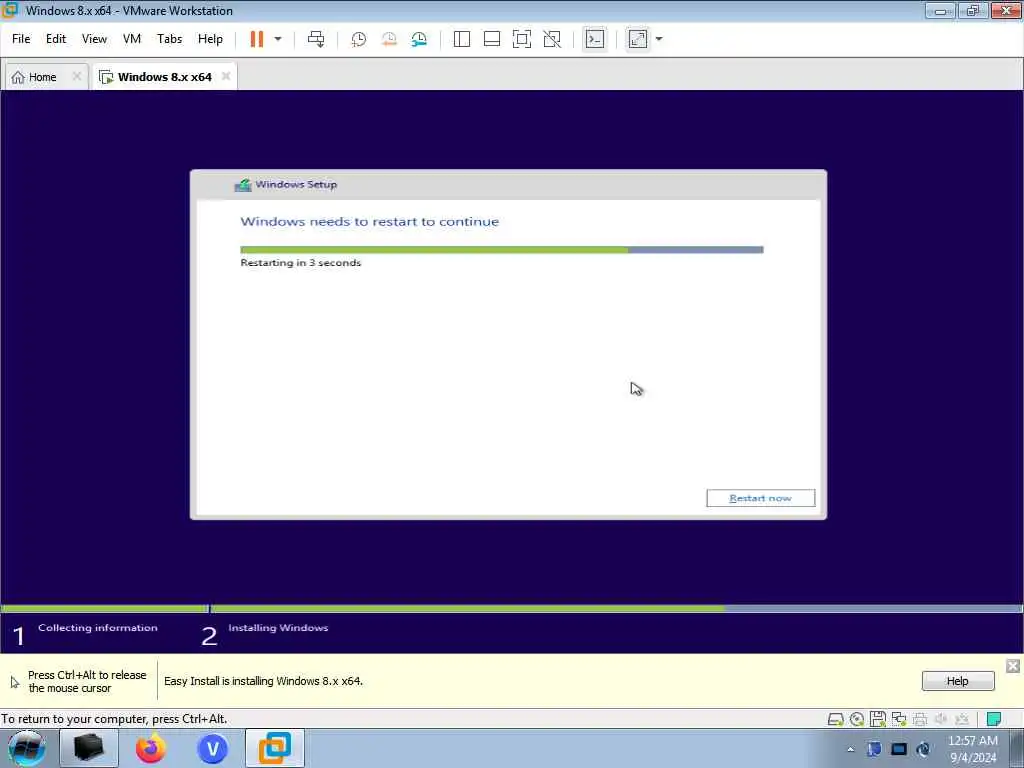Click the 'Installing Windows' step label
Image resolution: width=1024 pixels, height=768 pixels.
[278, 628]
